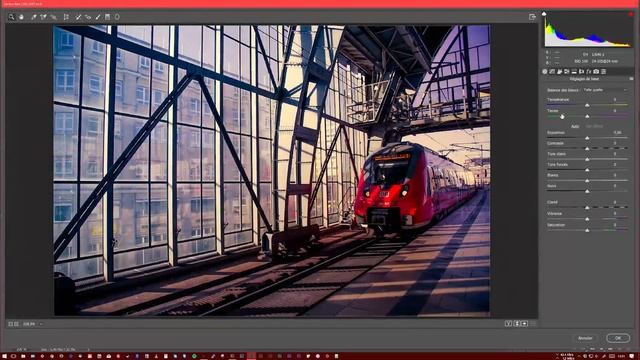
Task: Click the Exposition slider handle
Action: point(587,138)
